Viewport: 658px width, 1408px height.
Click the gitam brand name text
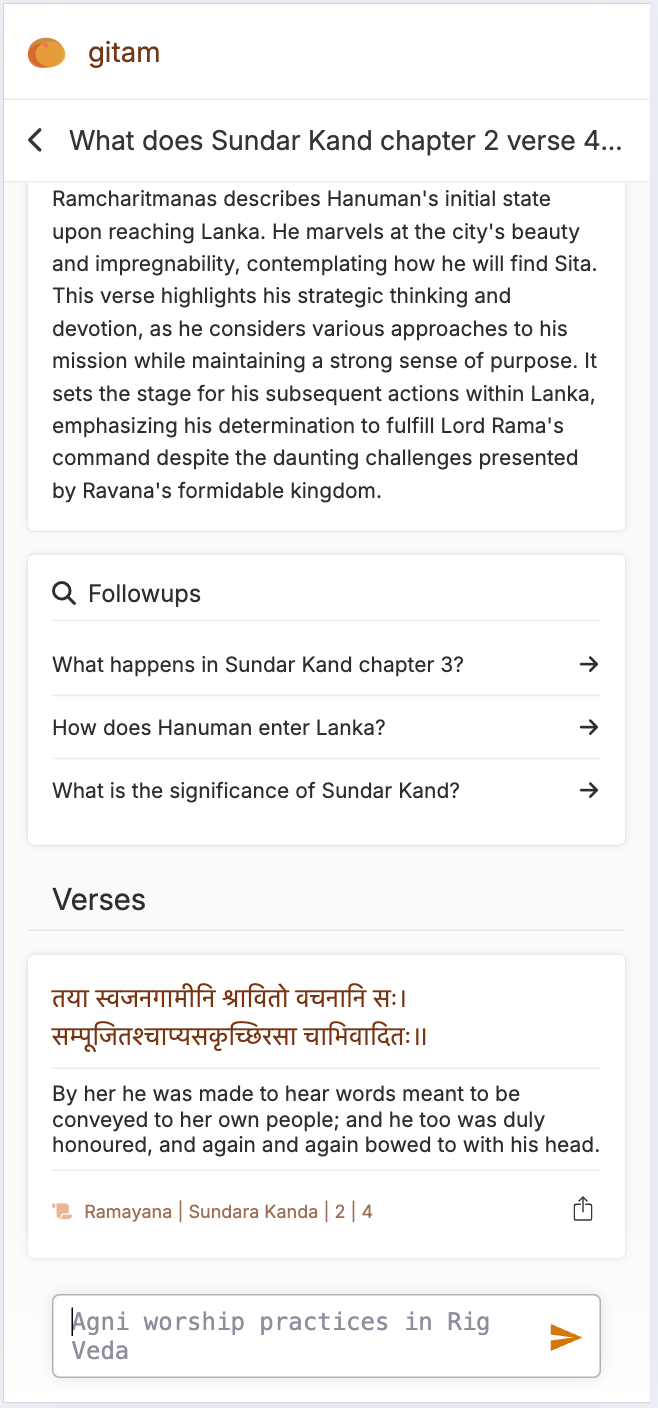pos(124,52)
